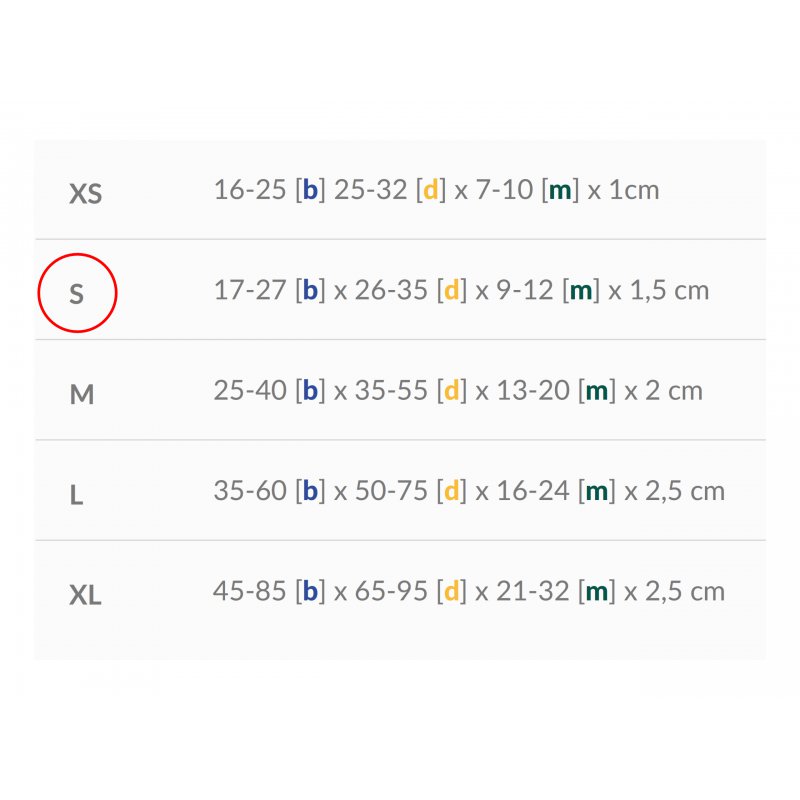The width and height of the screenshot is (800, 800).
Task: Tap the blue b in M row
Action: [310, 390]
